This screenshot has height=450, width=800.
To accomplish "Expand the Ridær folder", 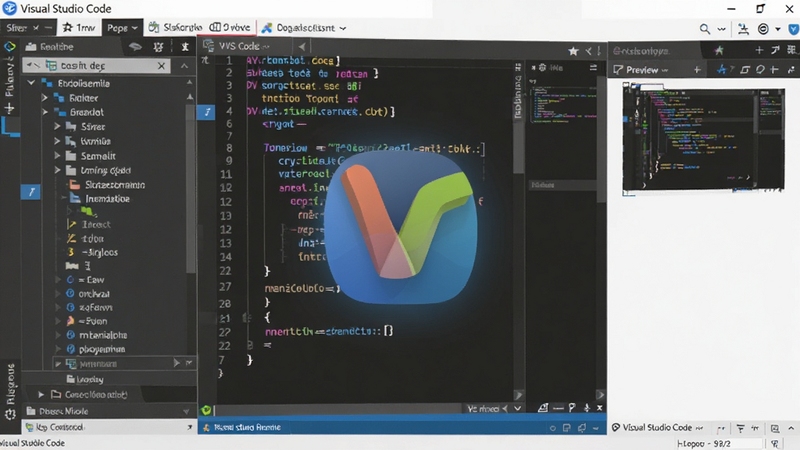I will pos(45,97).
